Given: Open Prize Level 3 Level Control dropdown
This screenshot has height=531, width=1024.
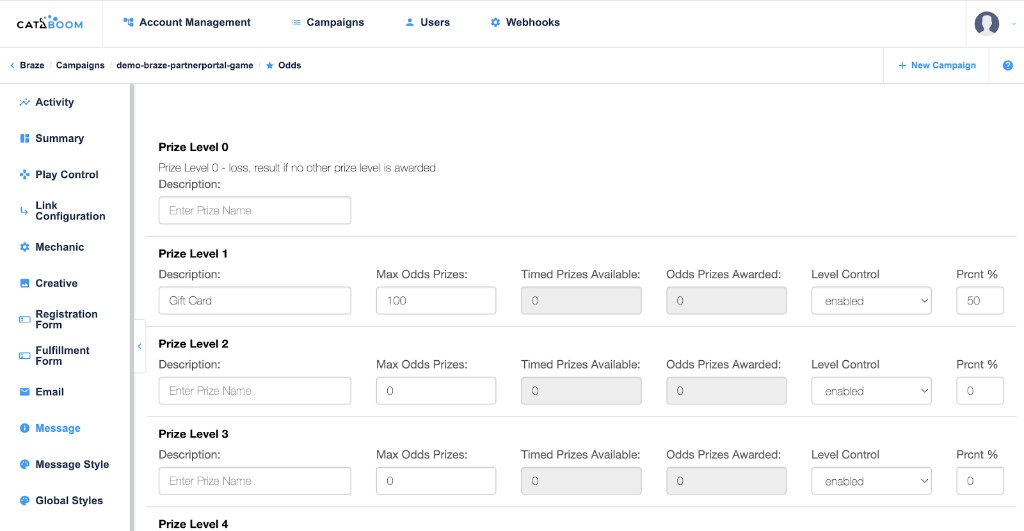Looking at the screenshot, I should tap(871, 481).
